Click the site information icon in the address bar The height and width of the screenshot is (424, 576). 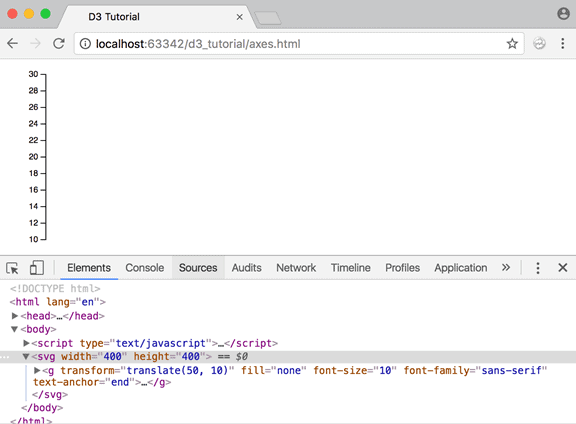coord(85,44)
